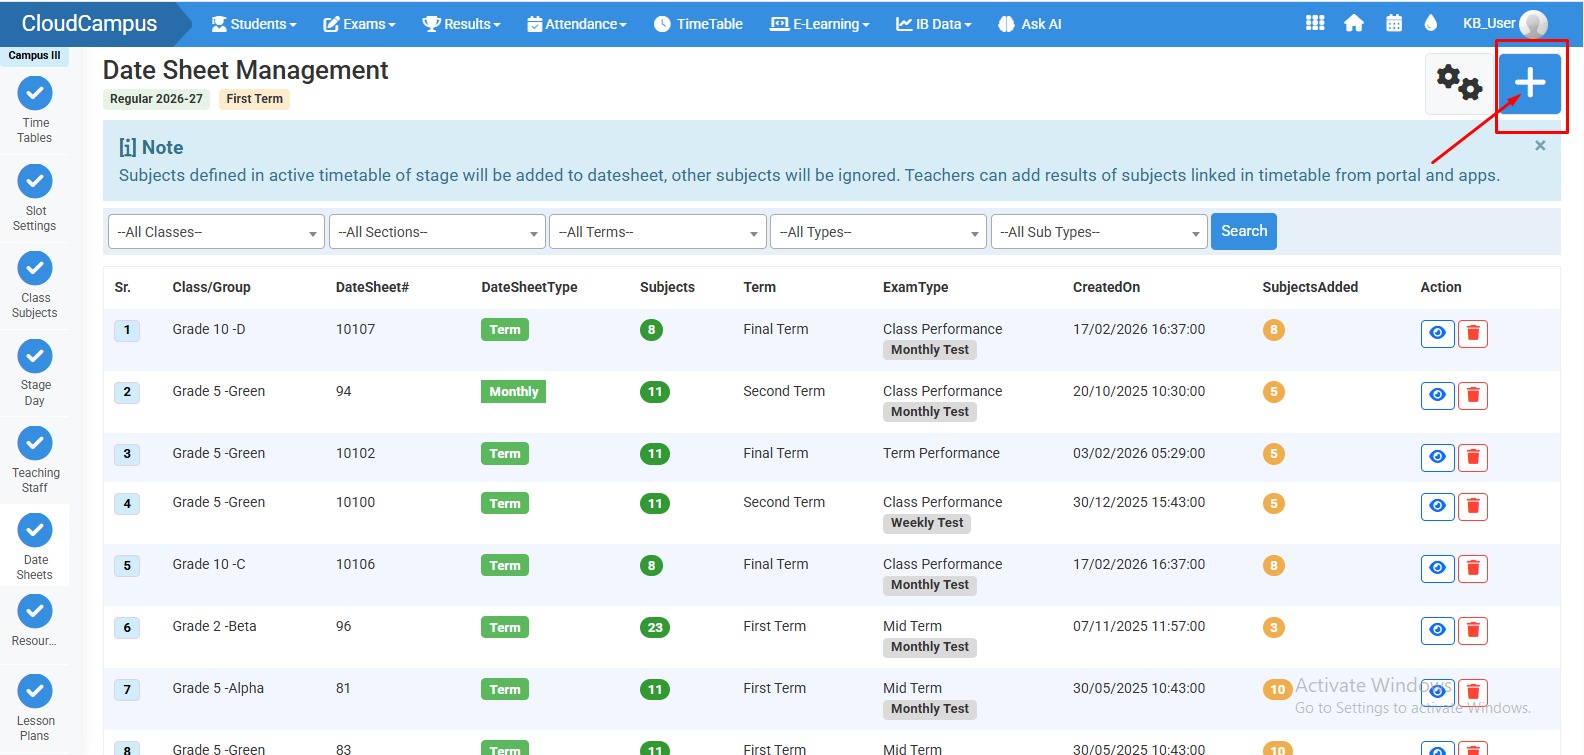This screenshot has height=755, width=1584.
Task: Click the Class/Group column header
Action: (x=211, y=287)
